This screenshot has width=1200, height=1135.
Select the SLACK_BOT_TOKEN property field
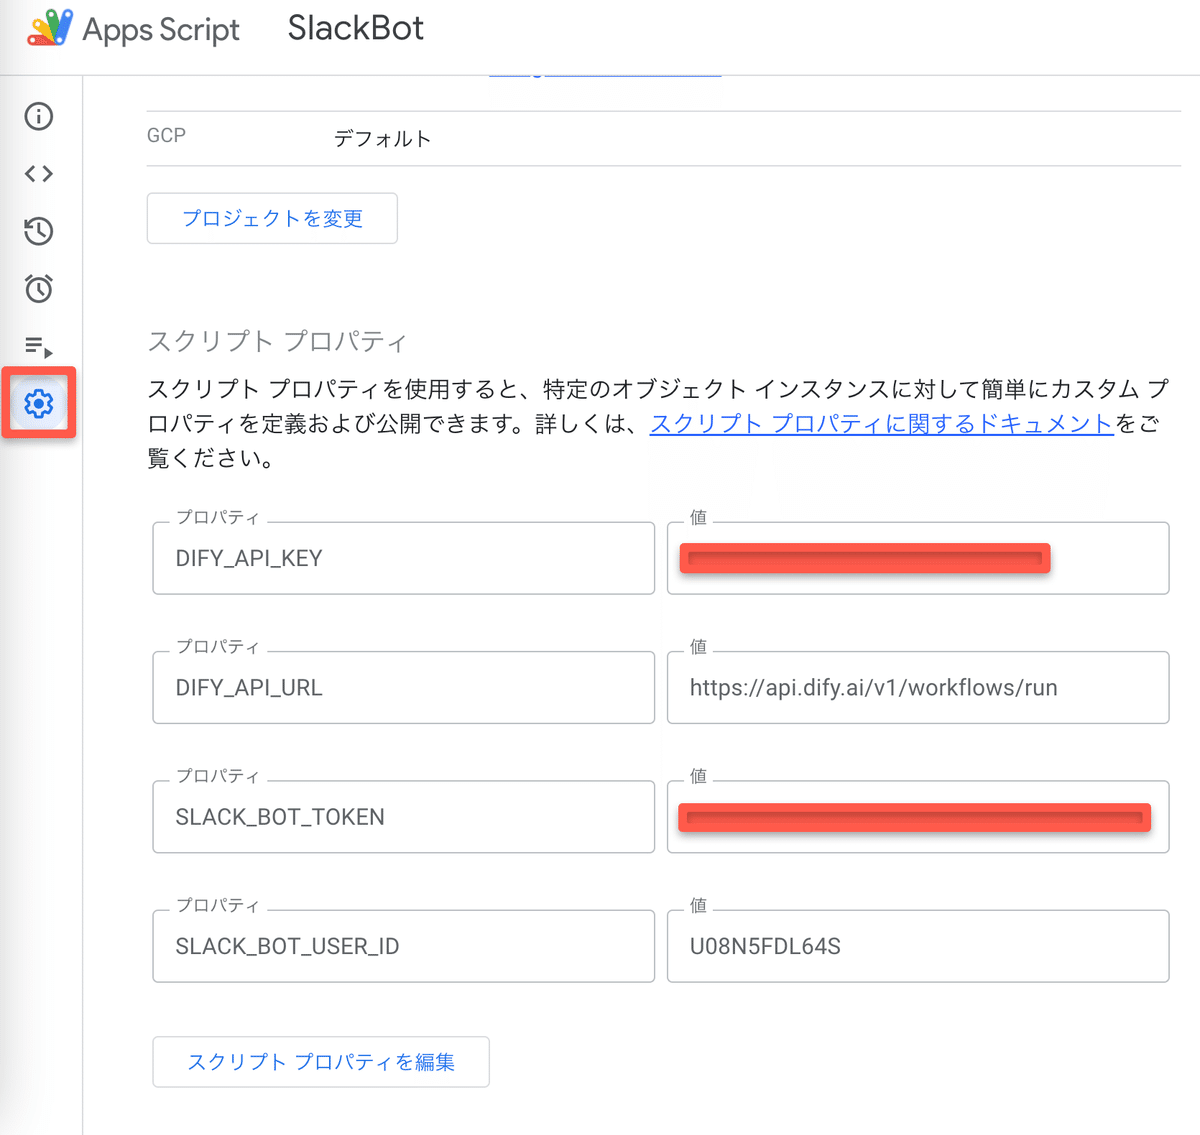point(403,817)
